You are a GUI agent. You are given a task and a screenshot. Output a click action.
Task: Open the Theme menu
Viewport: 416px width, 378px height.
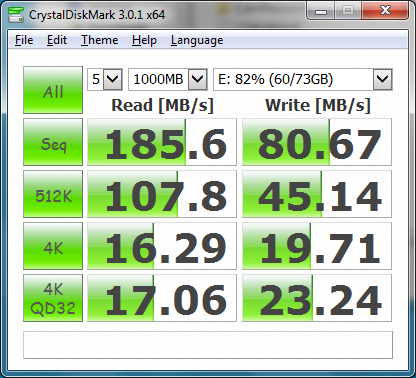tap(99, 40)
